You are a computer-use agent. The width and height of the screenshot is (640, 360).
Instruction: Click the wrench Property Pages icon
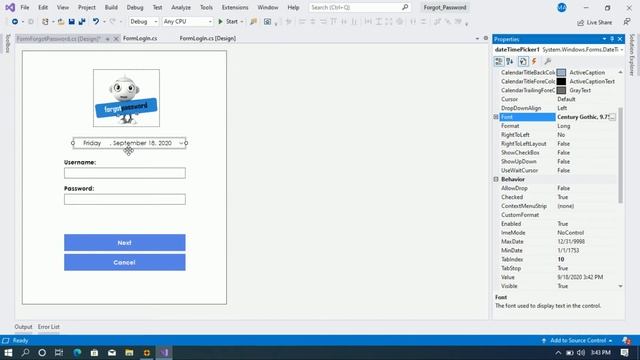click(x=547, y=61)
